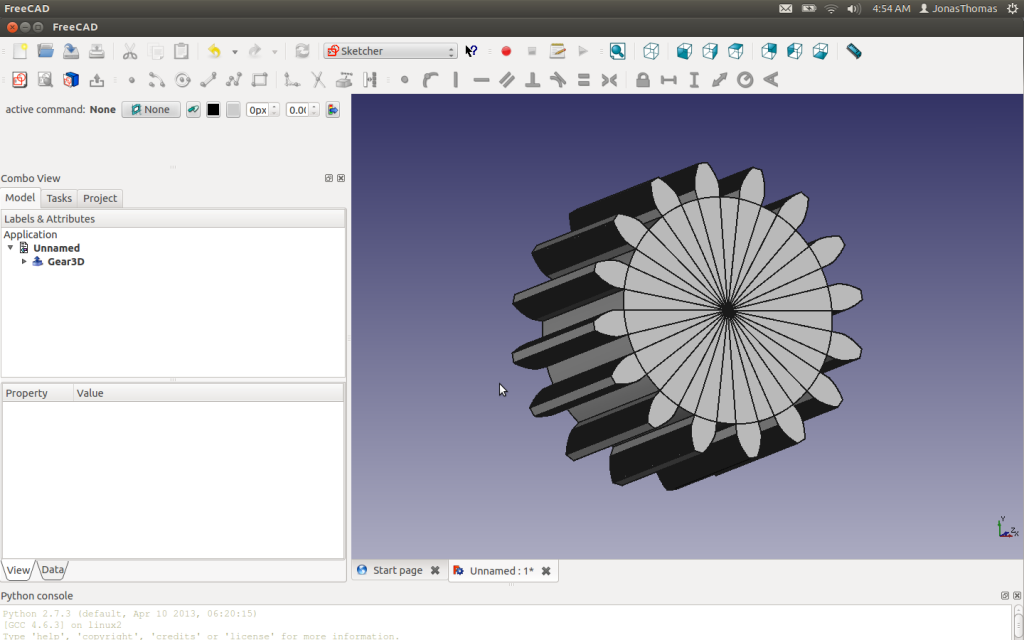Open the Start page tab

click(397, 570)
